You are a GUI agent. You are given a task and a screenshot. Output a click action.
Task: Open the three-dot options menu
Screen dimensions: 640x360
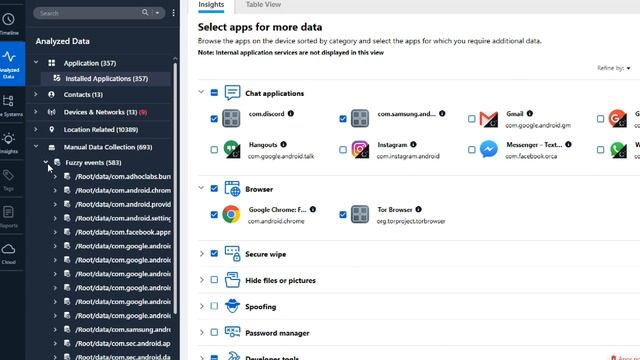point(173,13)
